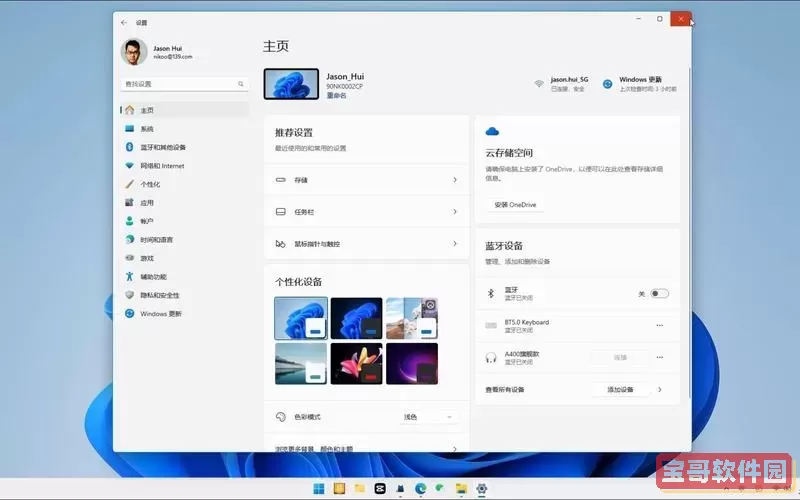Open the 任务栏 (Taskbar) recommended setting
The height and width of the screenshot is (500, 800).
tap(366, 212)
